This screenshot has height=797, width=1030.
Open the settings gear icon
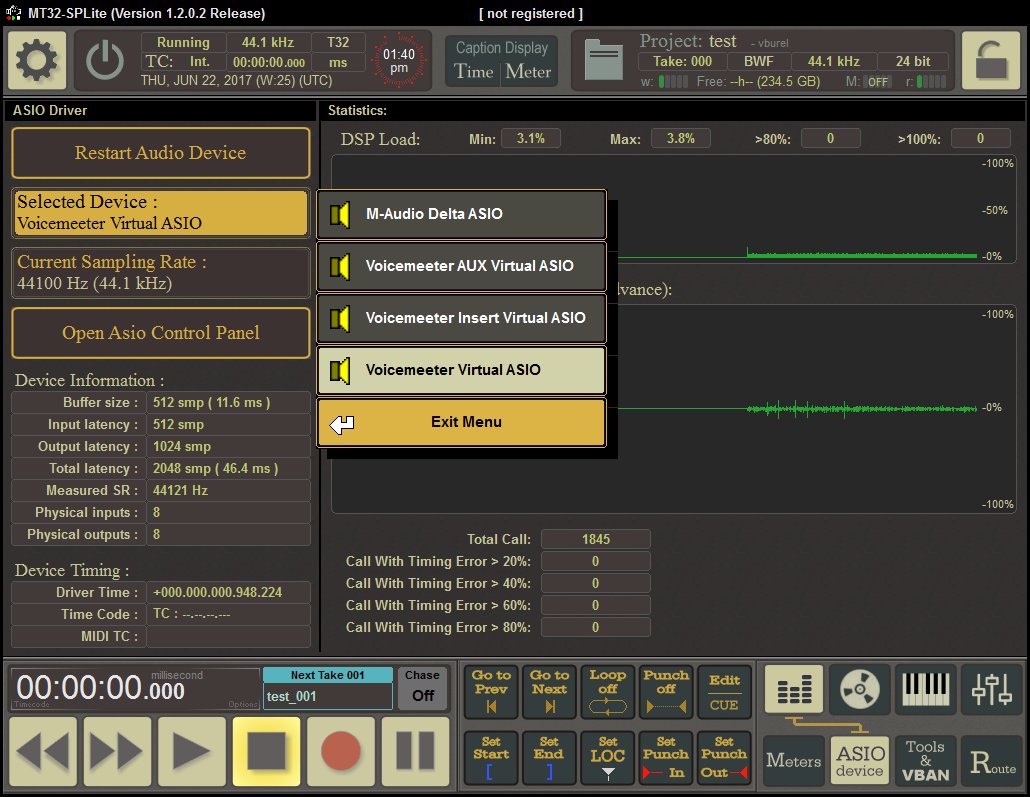(x=37, y=60)
